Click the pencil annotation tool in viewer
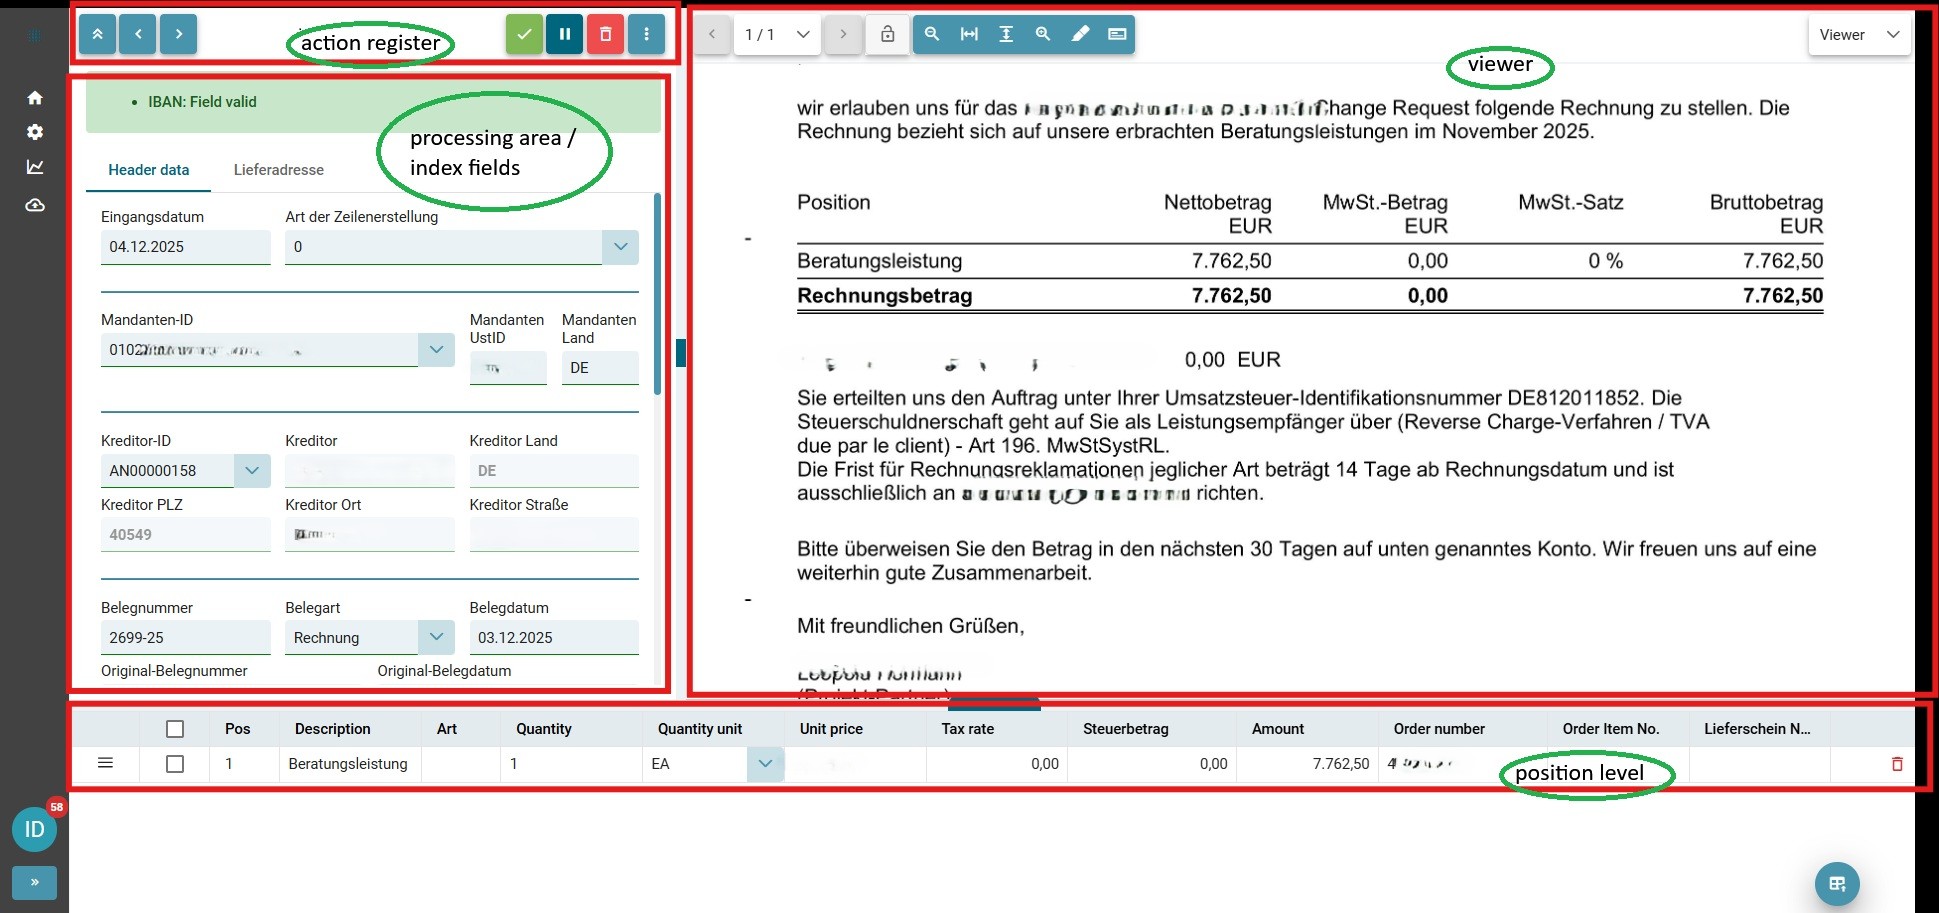 [x=1080, y=34]
